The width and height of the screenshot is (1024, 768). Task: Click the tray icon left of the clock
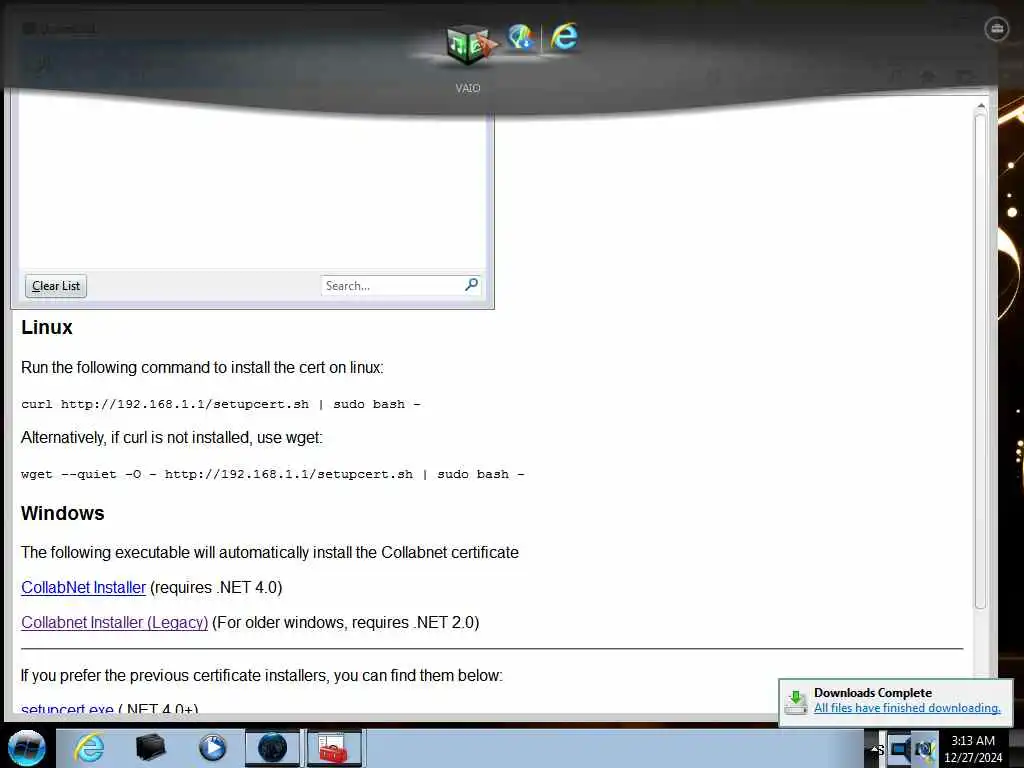coord(925,748)
